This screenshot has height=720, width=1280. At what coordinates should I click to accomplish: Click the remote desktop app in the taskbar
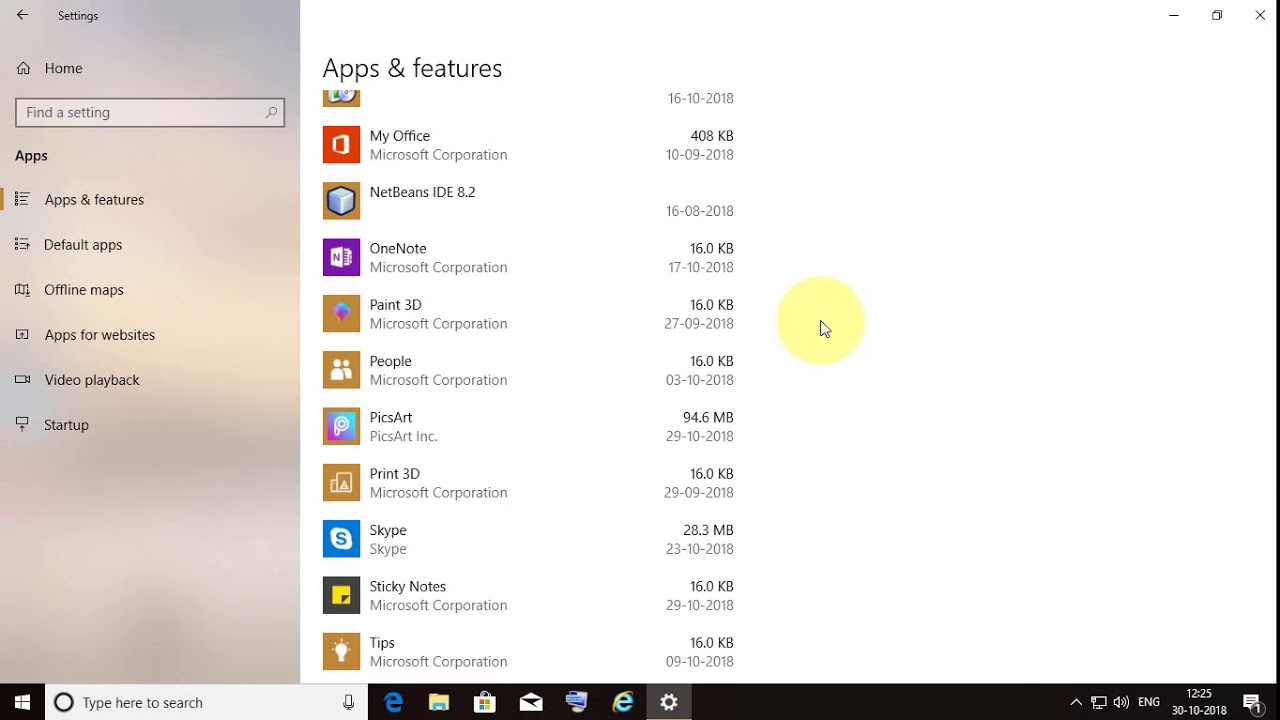point(577,702)
